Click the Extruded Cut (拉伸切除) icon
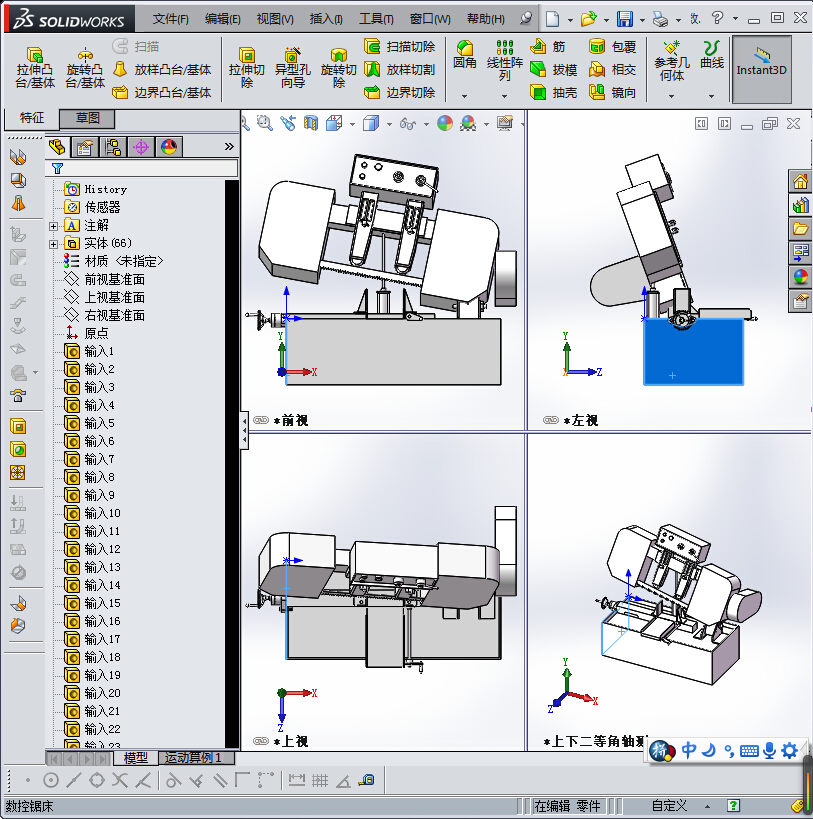The image size is (813, 819). [x=246, y=67]
